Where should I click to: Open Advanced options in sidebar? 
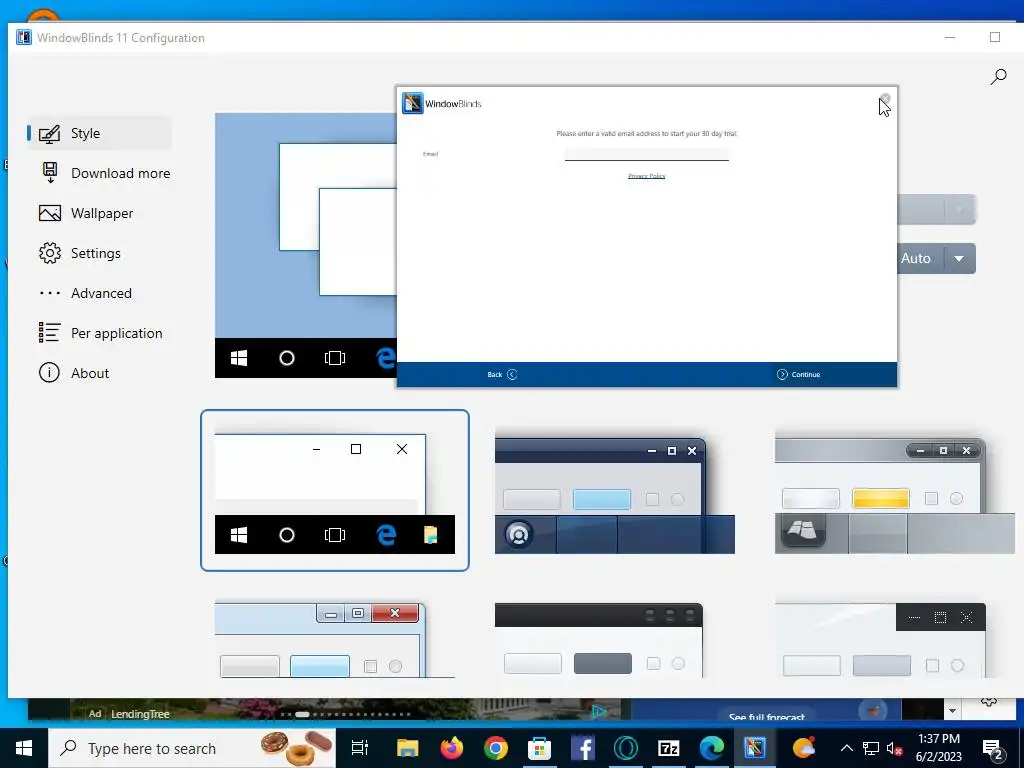(85, 293)
